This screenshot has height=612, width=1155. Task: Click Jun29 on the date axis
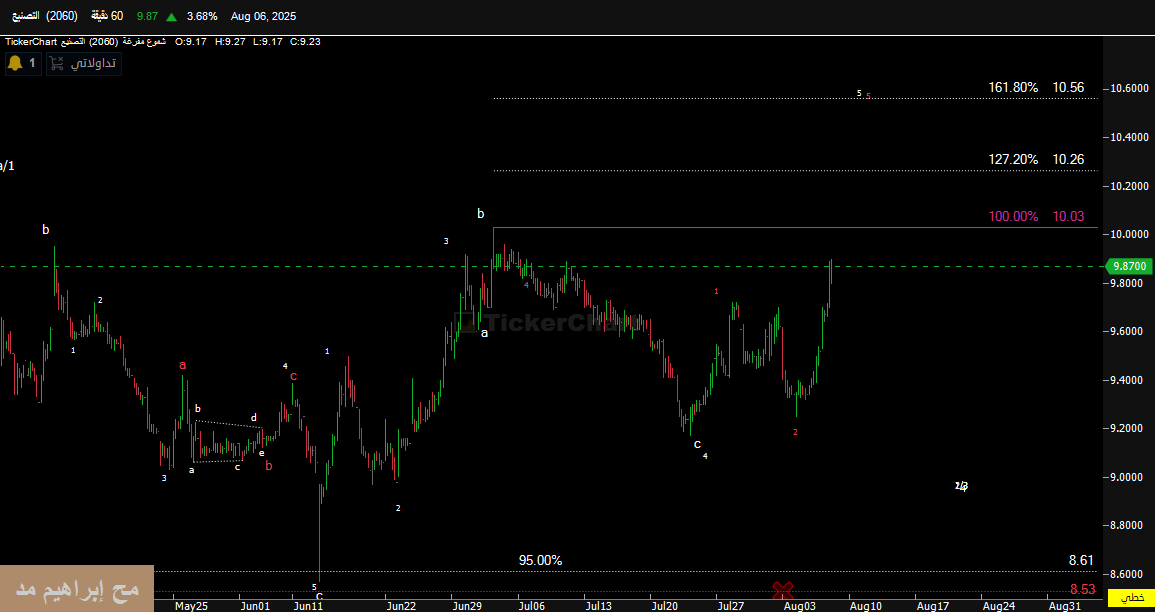tap(467, 606)
